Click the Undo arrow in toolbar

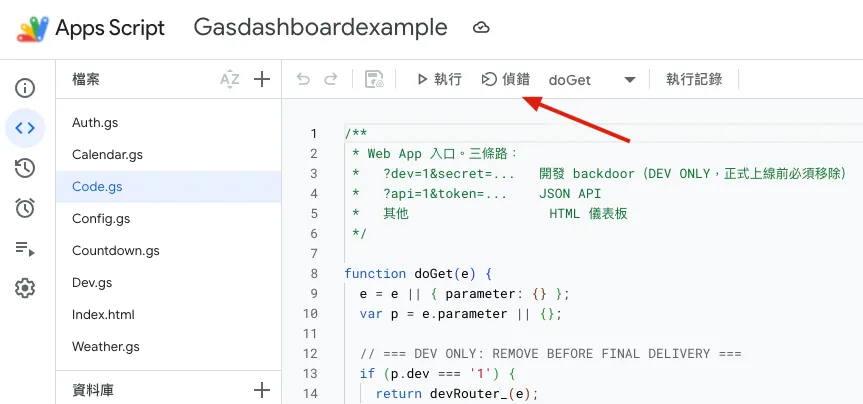click(303, 79)
